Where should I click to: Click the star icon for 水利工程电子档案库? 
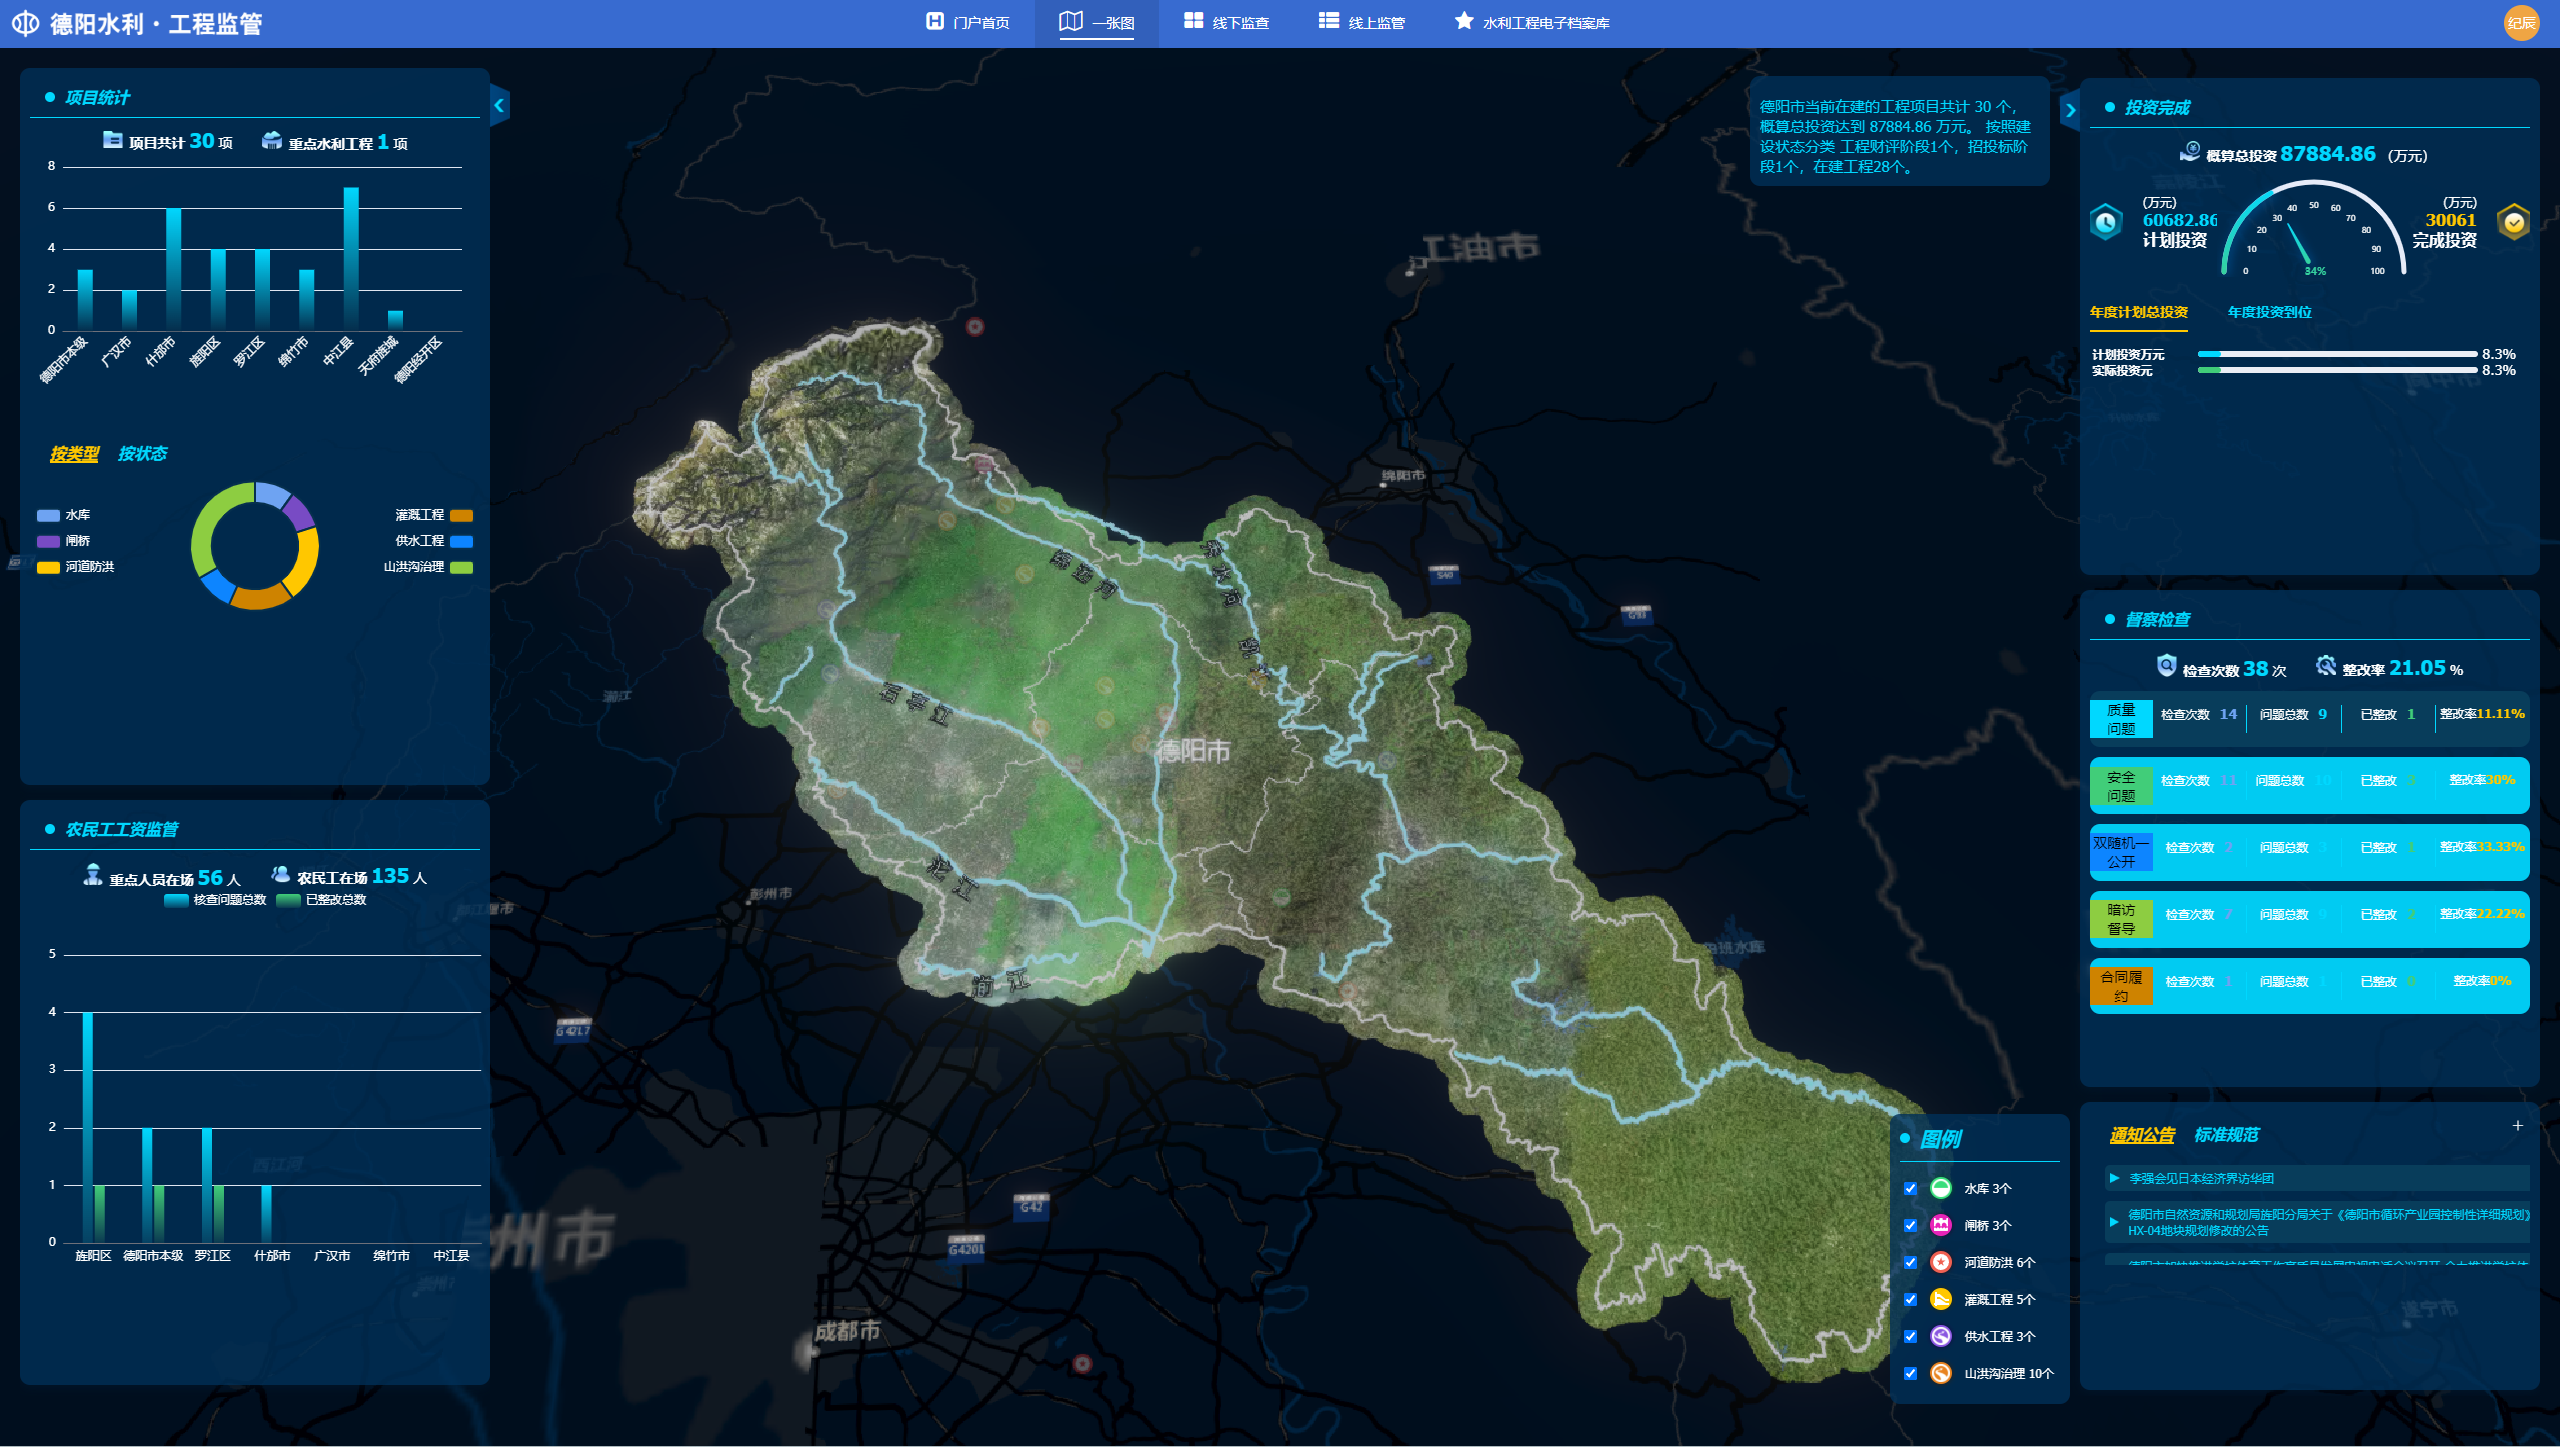1463,21
